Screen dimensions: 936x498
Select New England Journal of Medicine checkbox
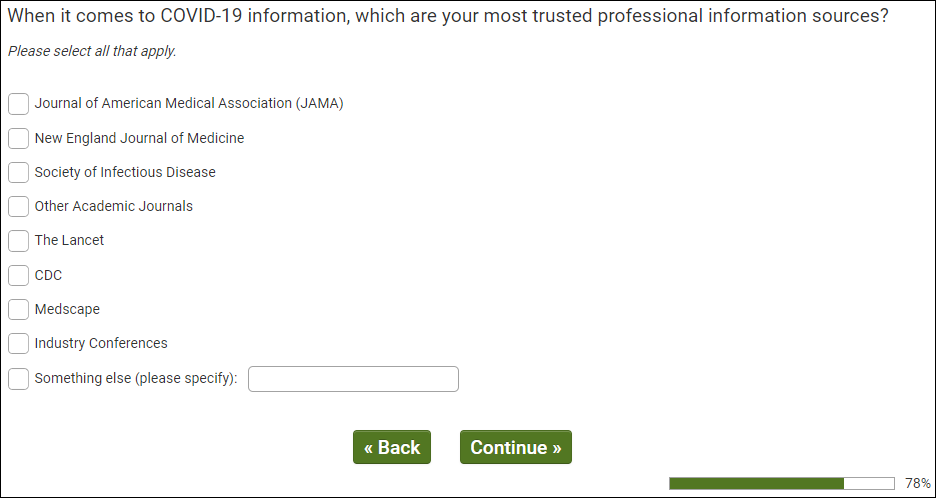[18, 138]
